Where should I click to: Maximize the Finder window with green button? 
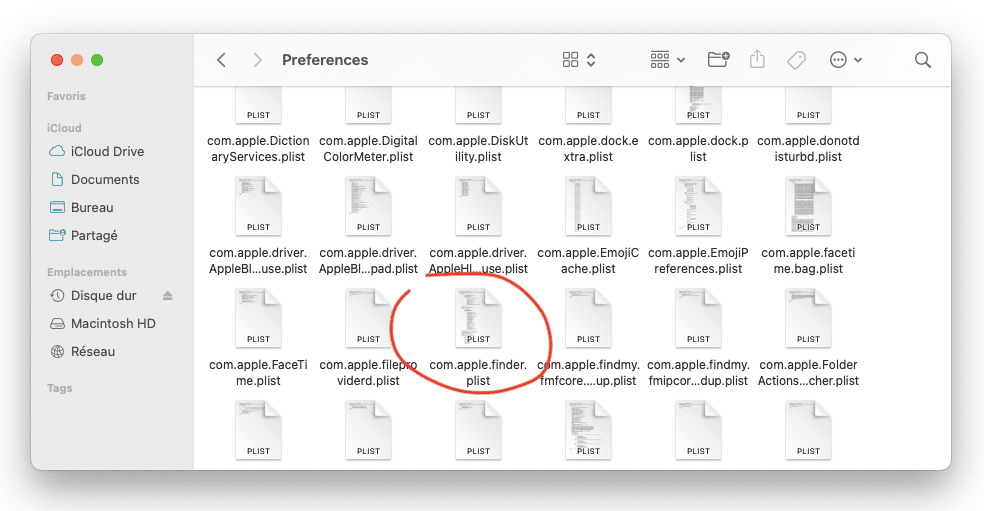point(97,60)
